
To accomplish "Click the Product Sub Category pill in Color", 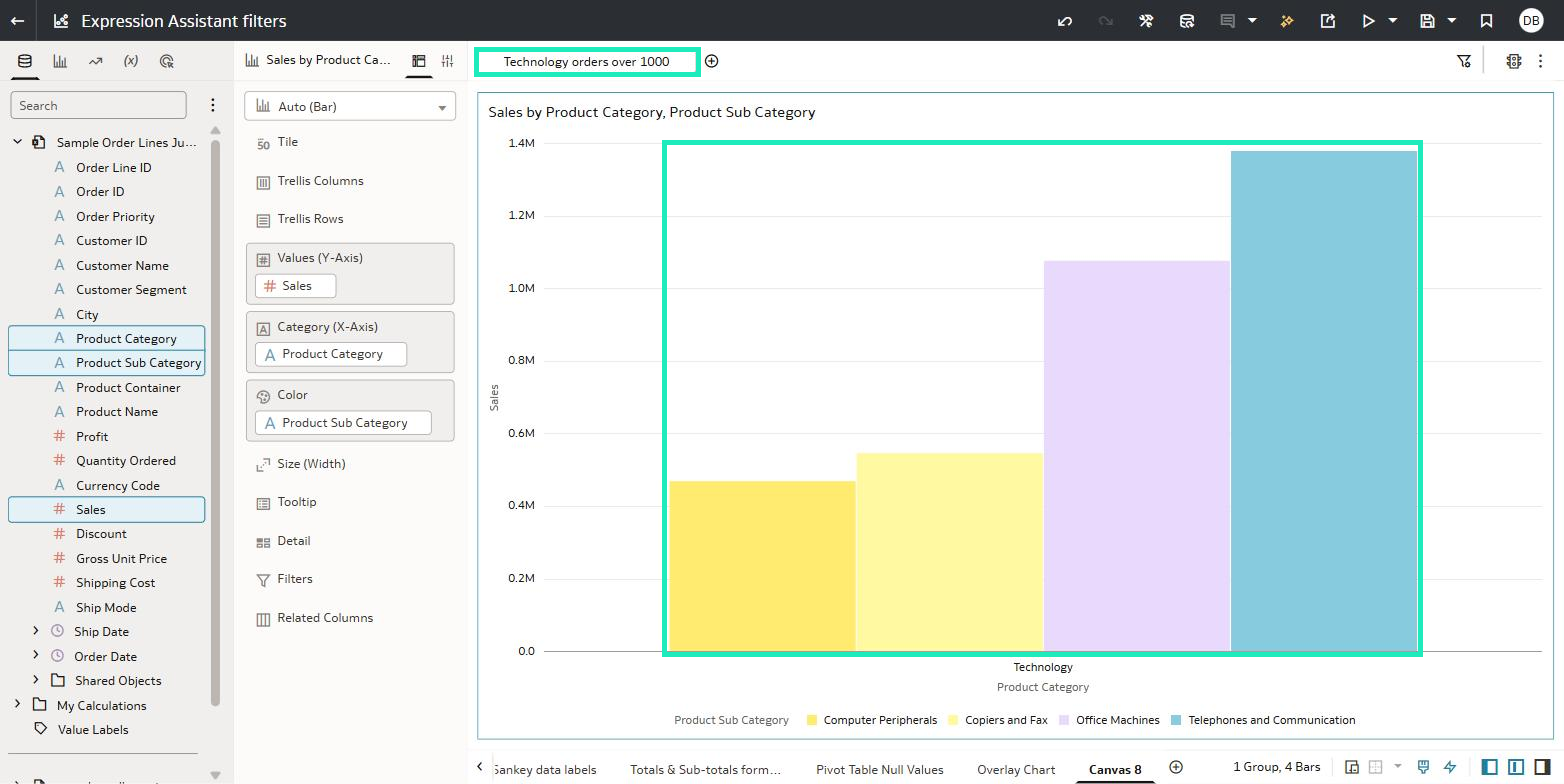I will click(x=343, y=423).
